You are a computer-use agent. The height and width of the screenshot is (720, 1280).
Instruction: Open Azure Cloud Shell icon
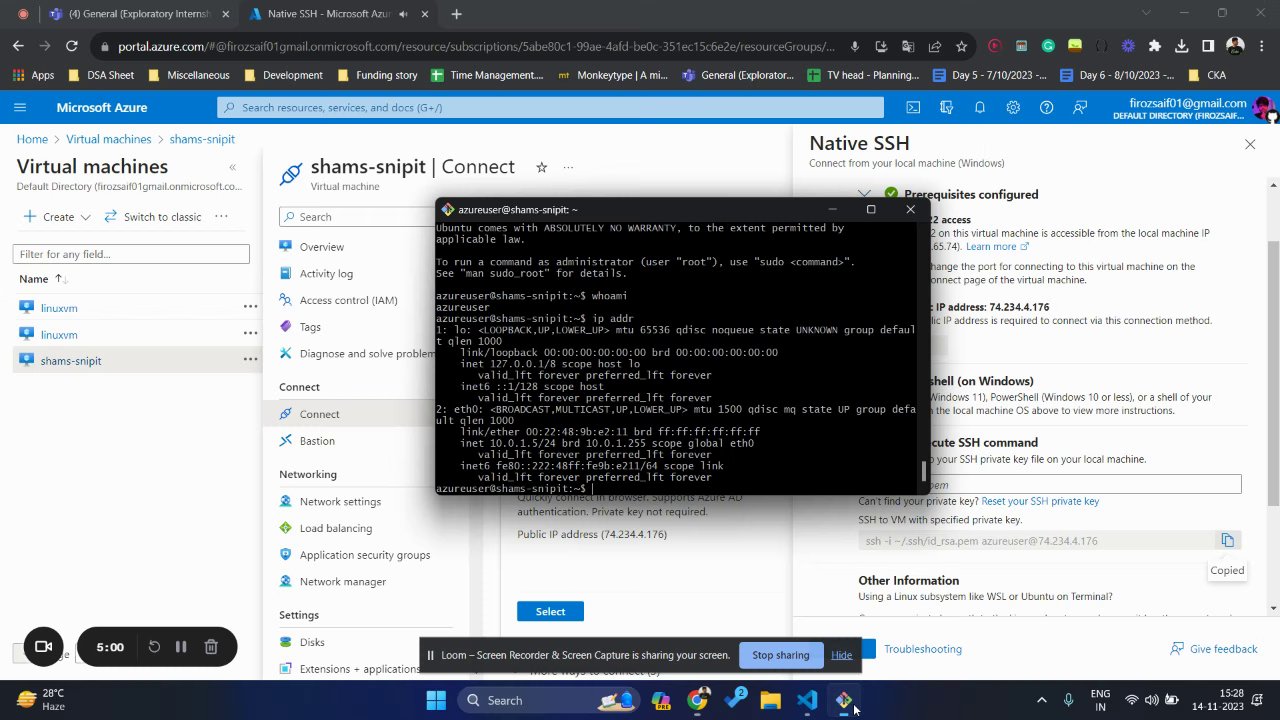913,107
